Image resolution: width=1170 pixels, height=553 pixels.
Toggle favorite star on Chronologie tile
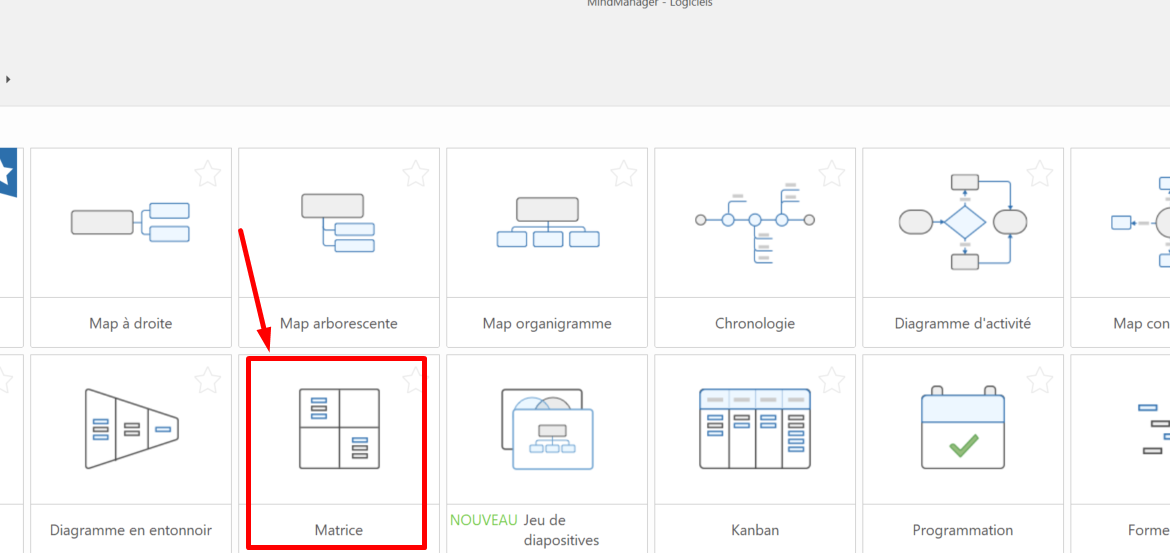tap(831, 174)
